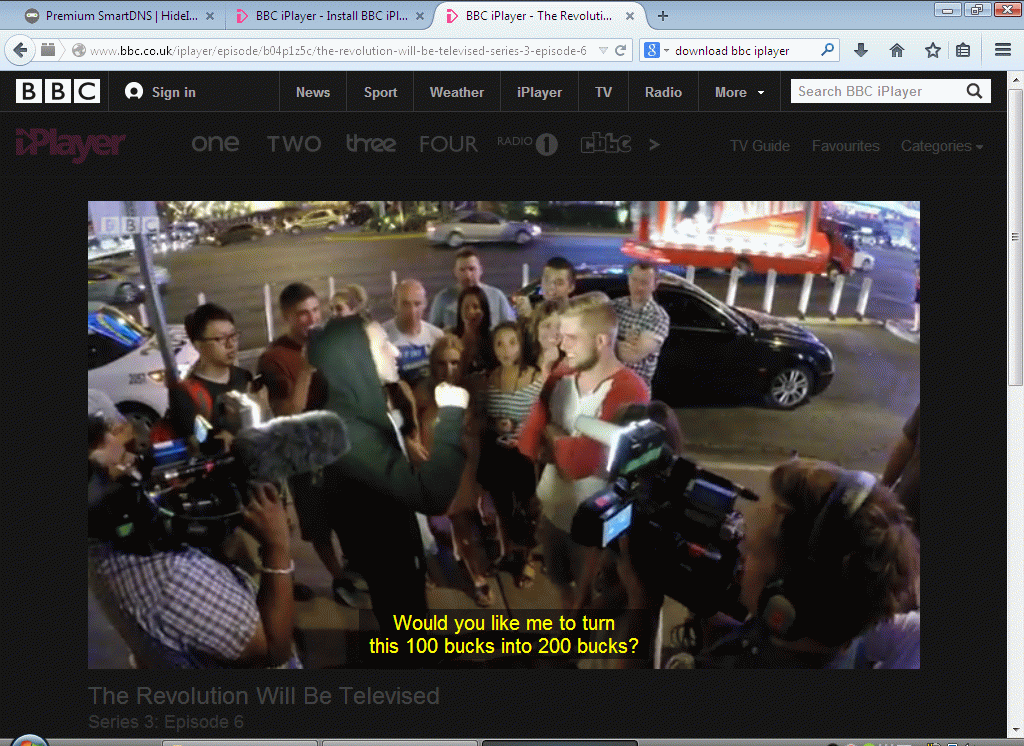Open the TV Guide link
The image size is (1024, 746).
click(760, 146)
